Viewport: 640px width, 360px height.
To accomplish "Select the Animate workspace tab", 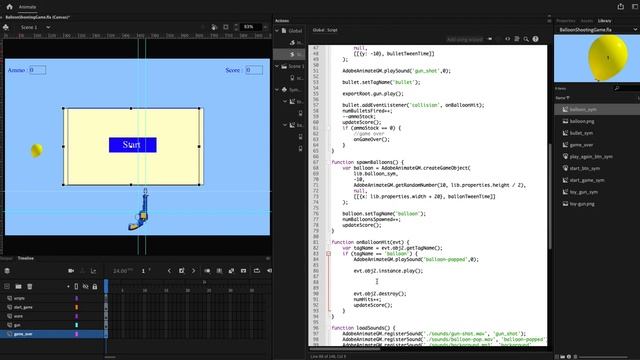I will tap(27, 7).
